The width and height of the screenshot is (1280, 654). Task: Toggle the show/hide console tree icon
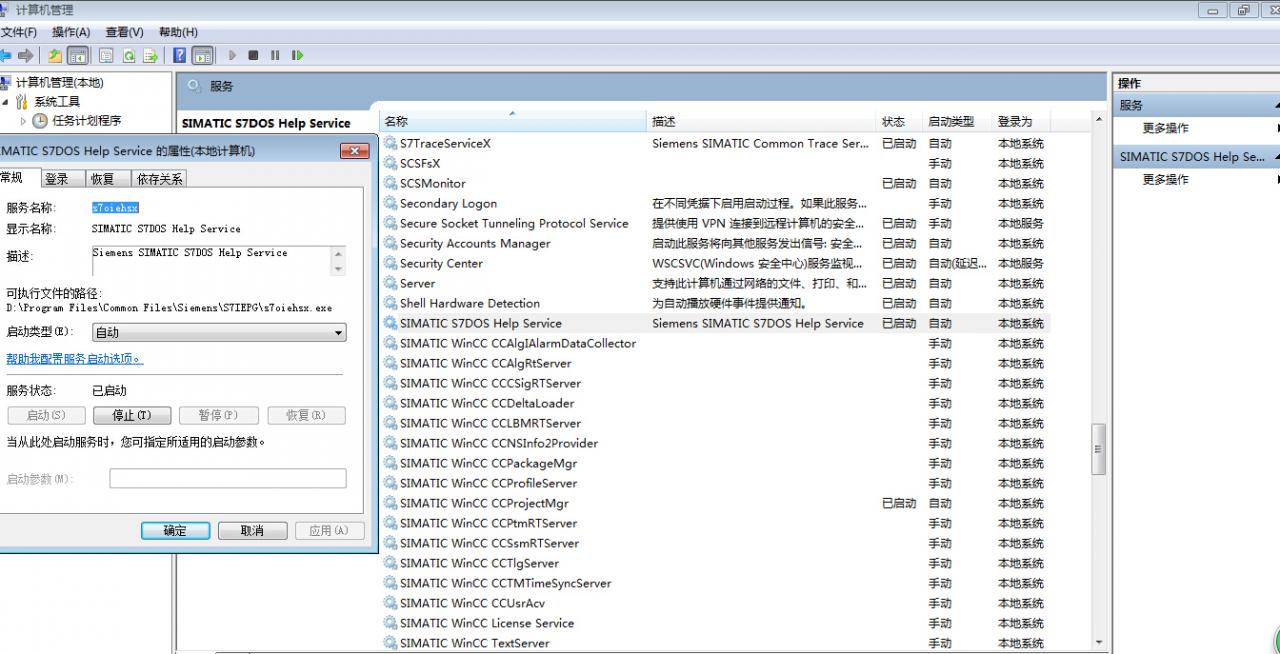pos(77,56)
